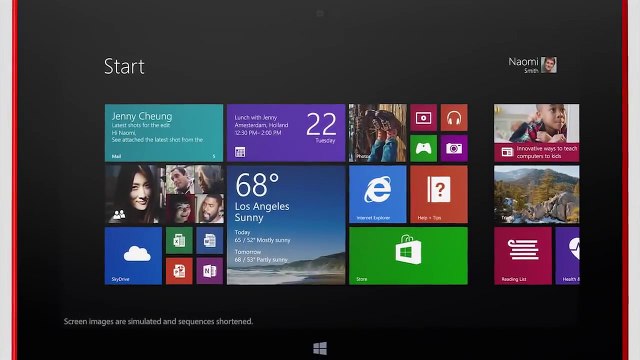The image size is (640, 360).
Task: Launch the OneNote tile
Action: coord(210,271)
